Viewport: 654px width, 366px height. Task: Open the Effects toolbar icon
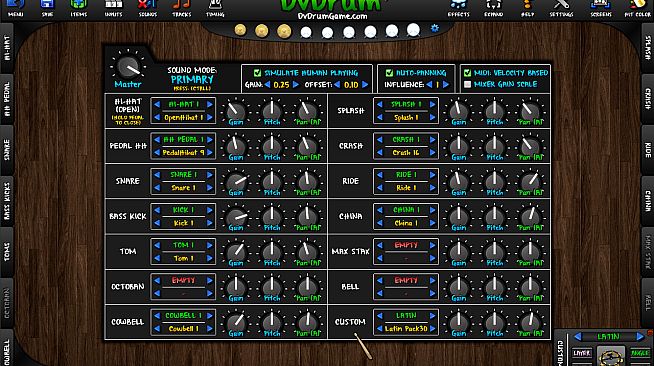pyautogui.click(x=458, y=8)
